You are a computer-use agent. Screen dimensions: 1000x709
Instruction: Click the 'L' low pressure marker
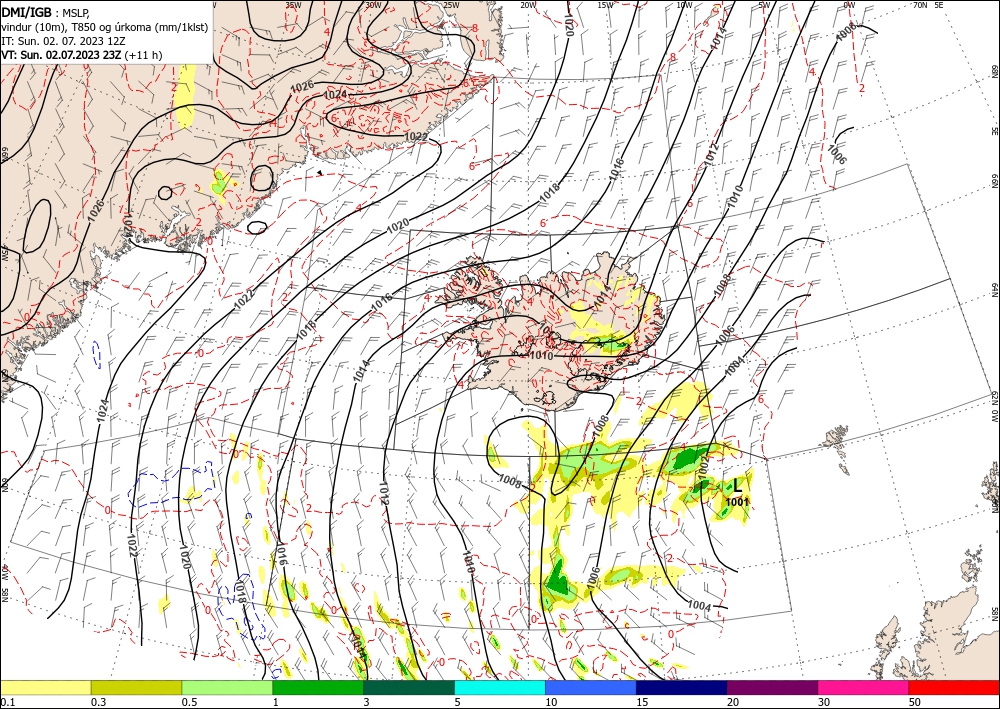[738, 486]
